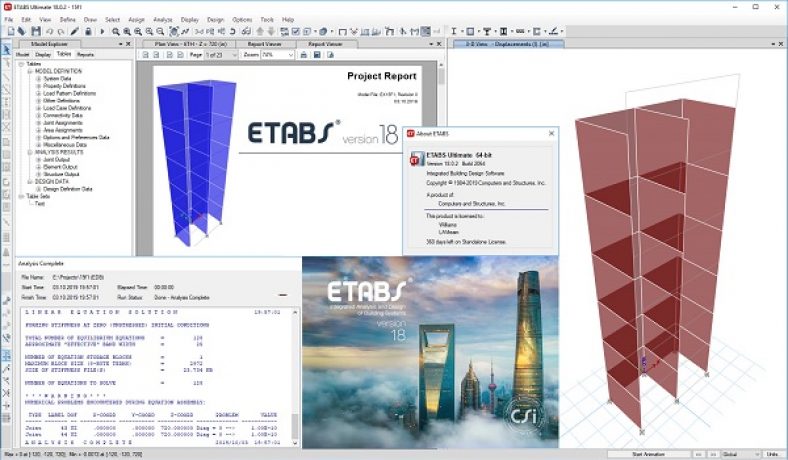The height and width of the screenshot is (460, 788).
Task: Open the Analyze menu
Action: click(x=163, y=20)
